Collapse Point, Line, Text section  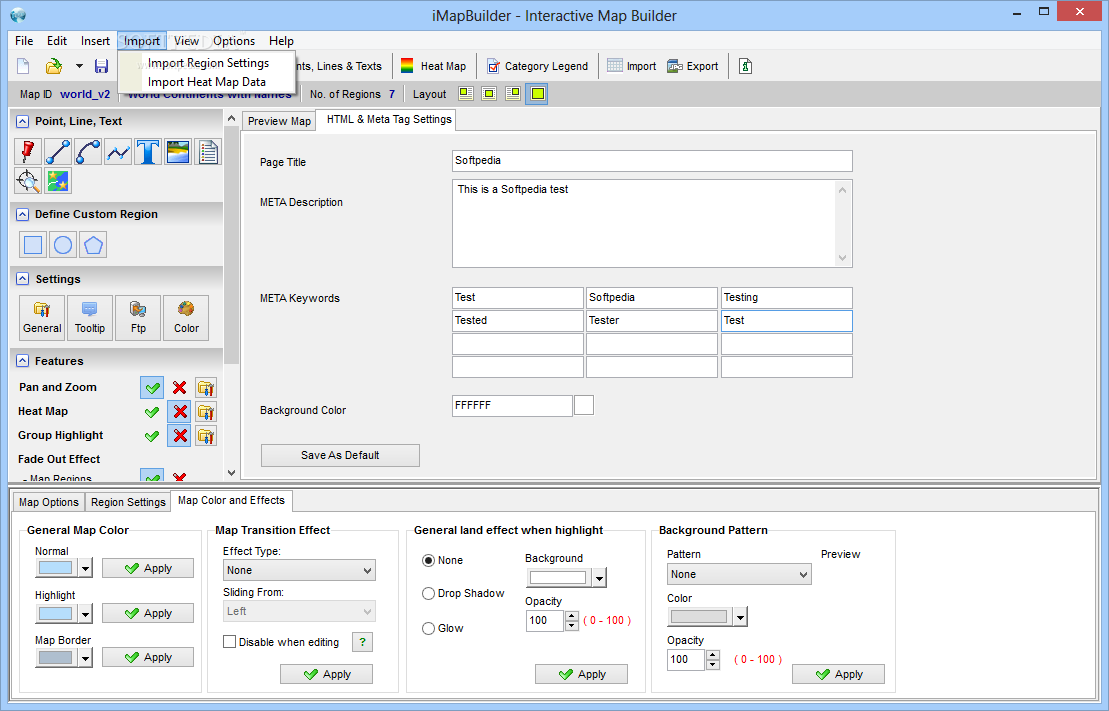pos(23,122)
